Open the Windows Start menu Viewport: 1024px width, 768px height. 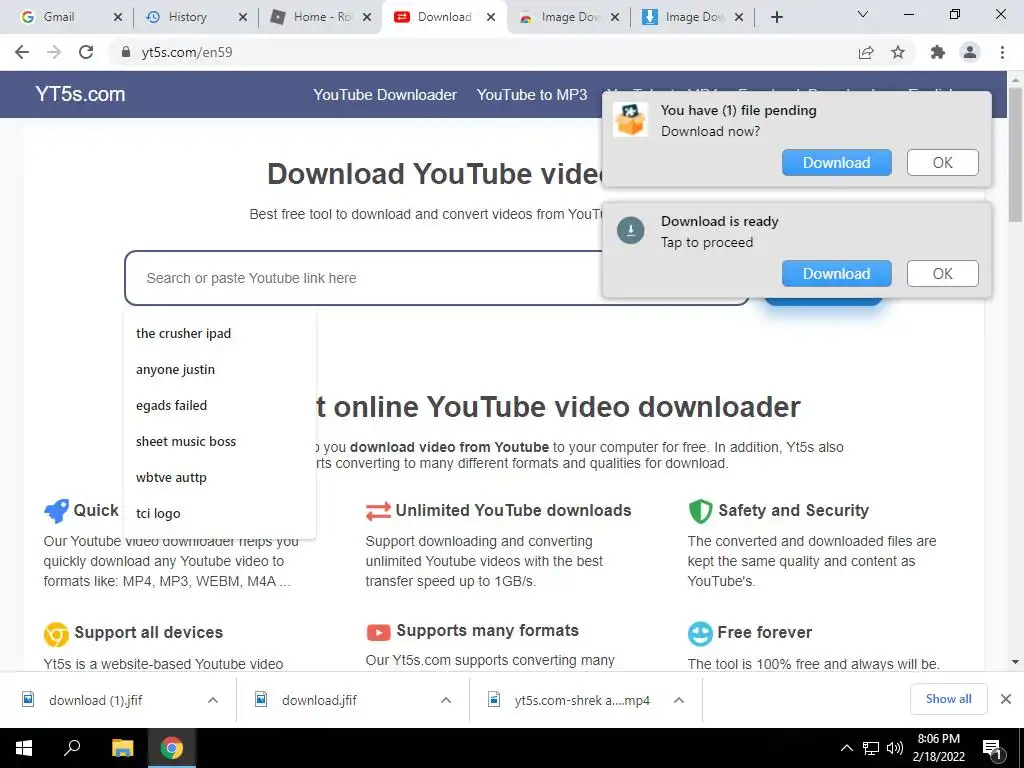(24, 748)
